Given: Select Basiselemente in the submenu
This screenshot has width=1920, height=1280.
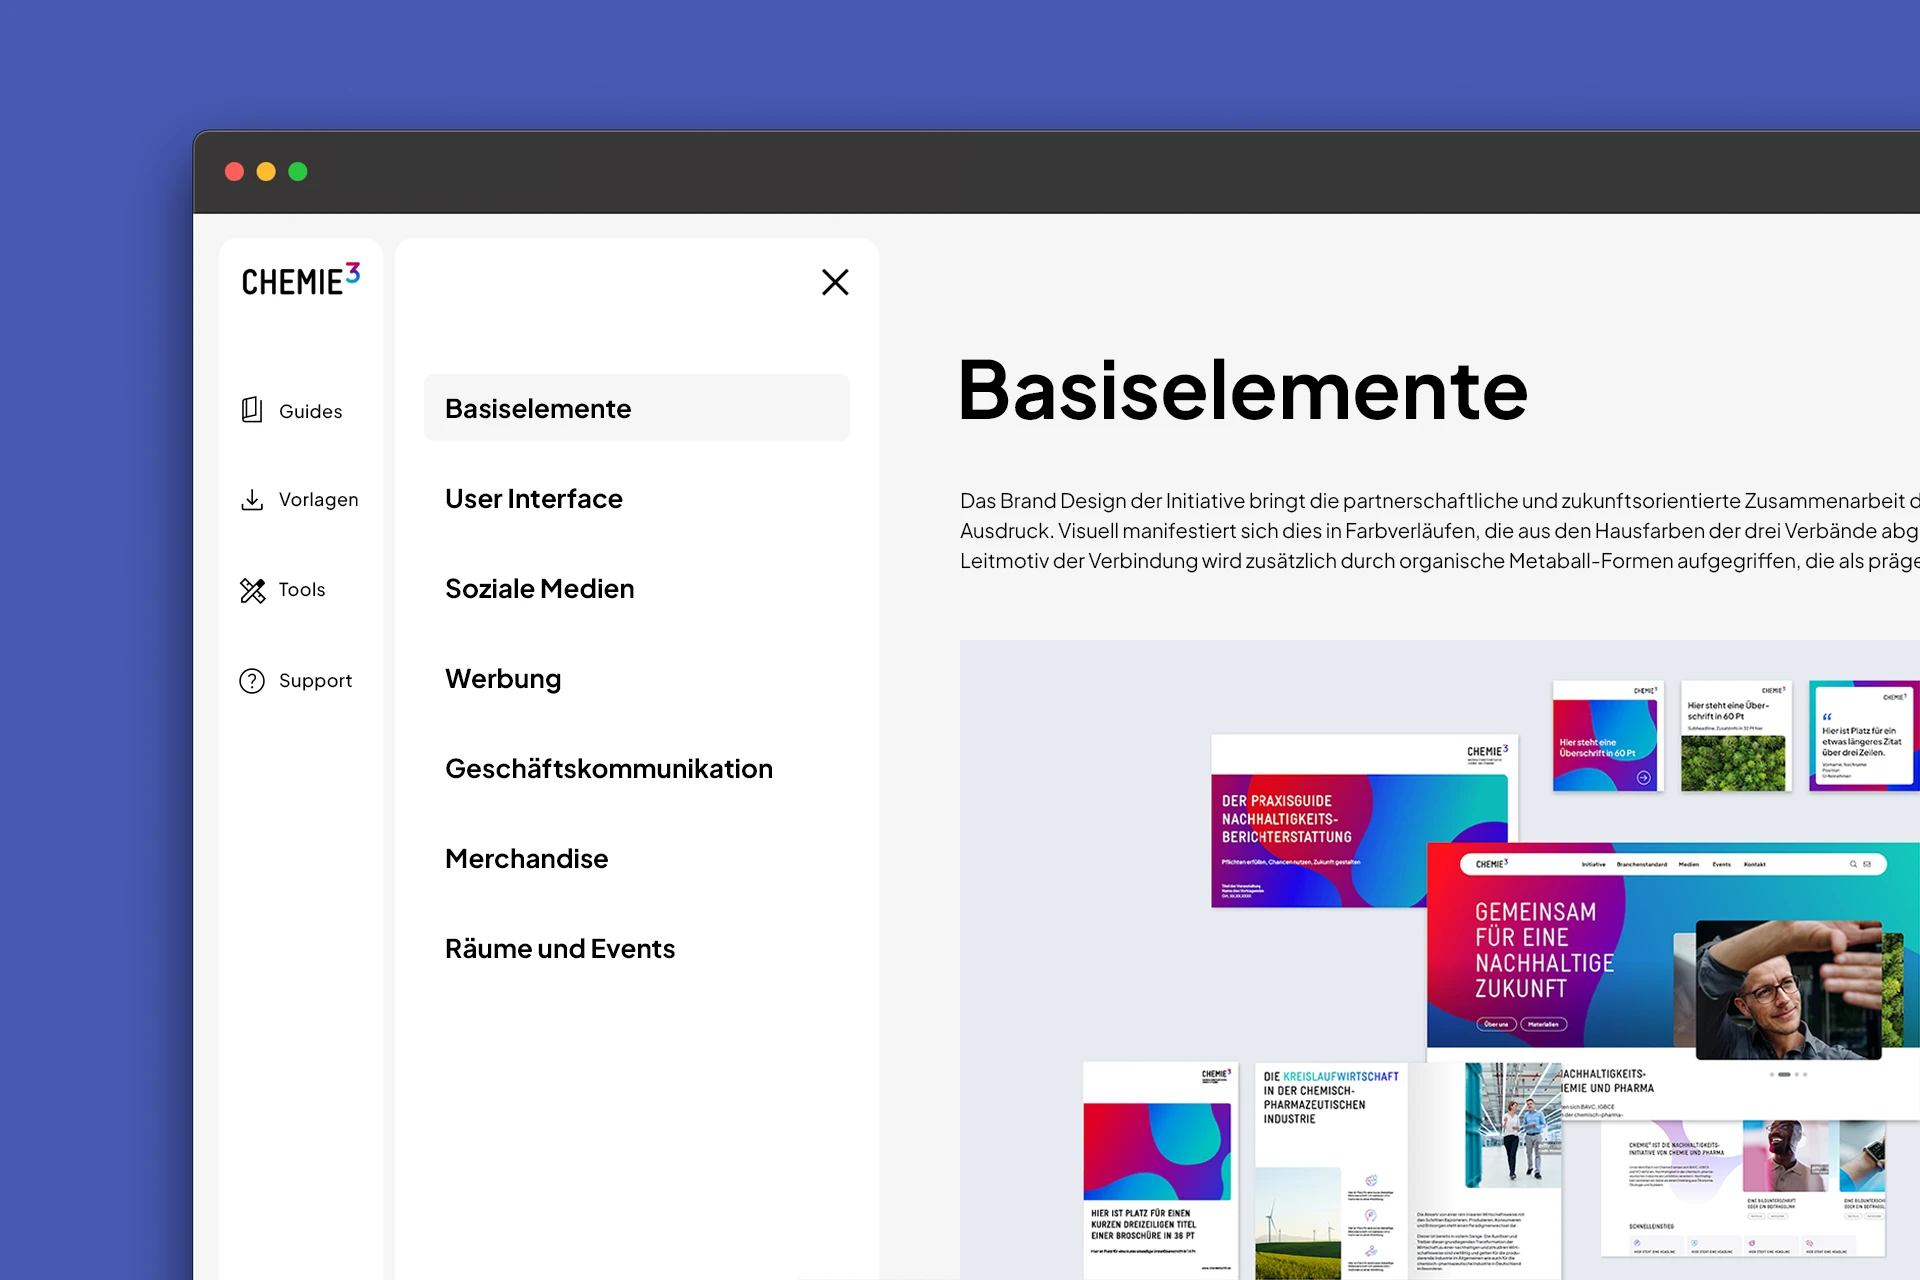Looking at the screenshot, I should click(637, 408).
